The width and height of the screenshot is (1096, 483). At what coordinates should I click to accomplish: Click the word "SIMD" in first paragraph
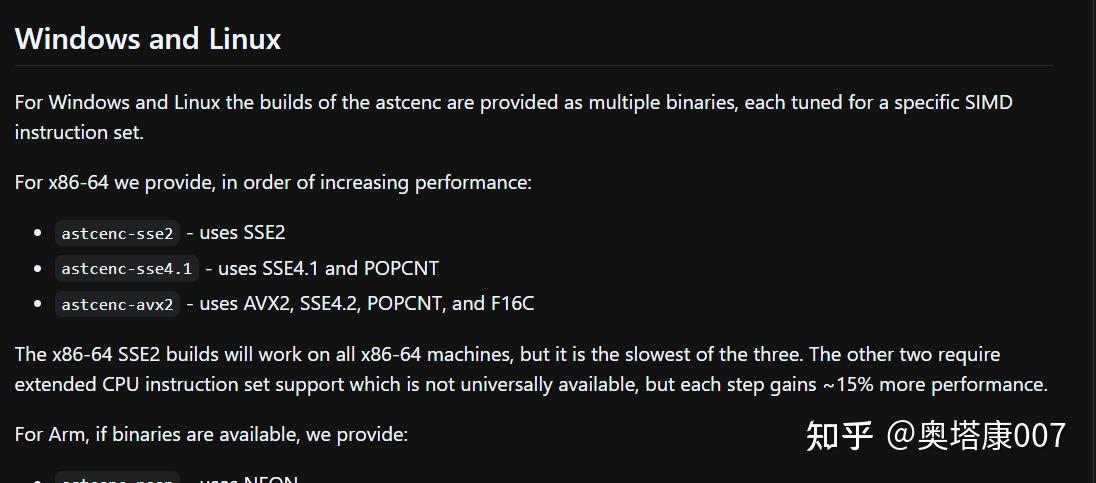tap(985, 103)
